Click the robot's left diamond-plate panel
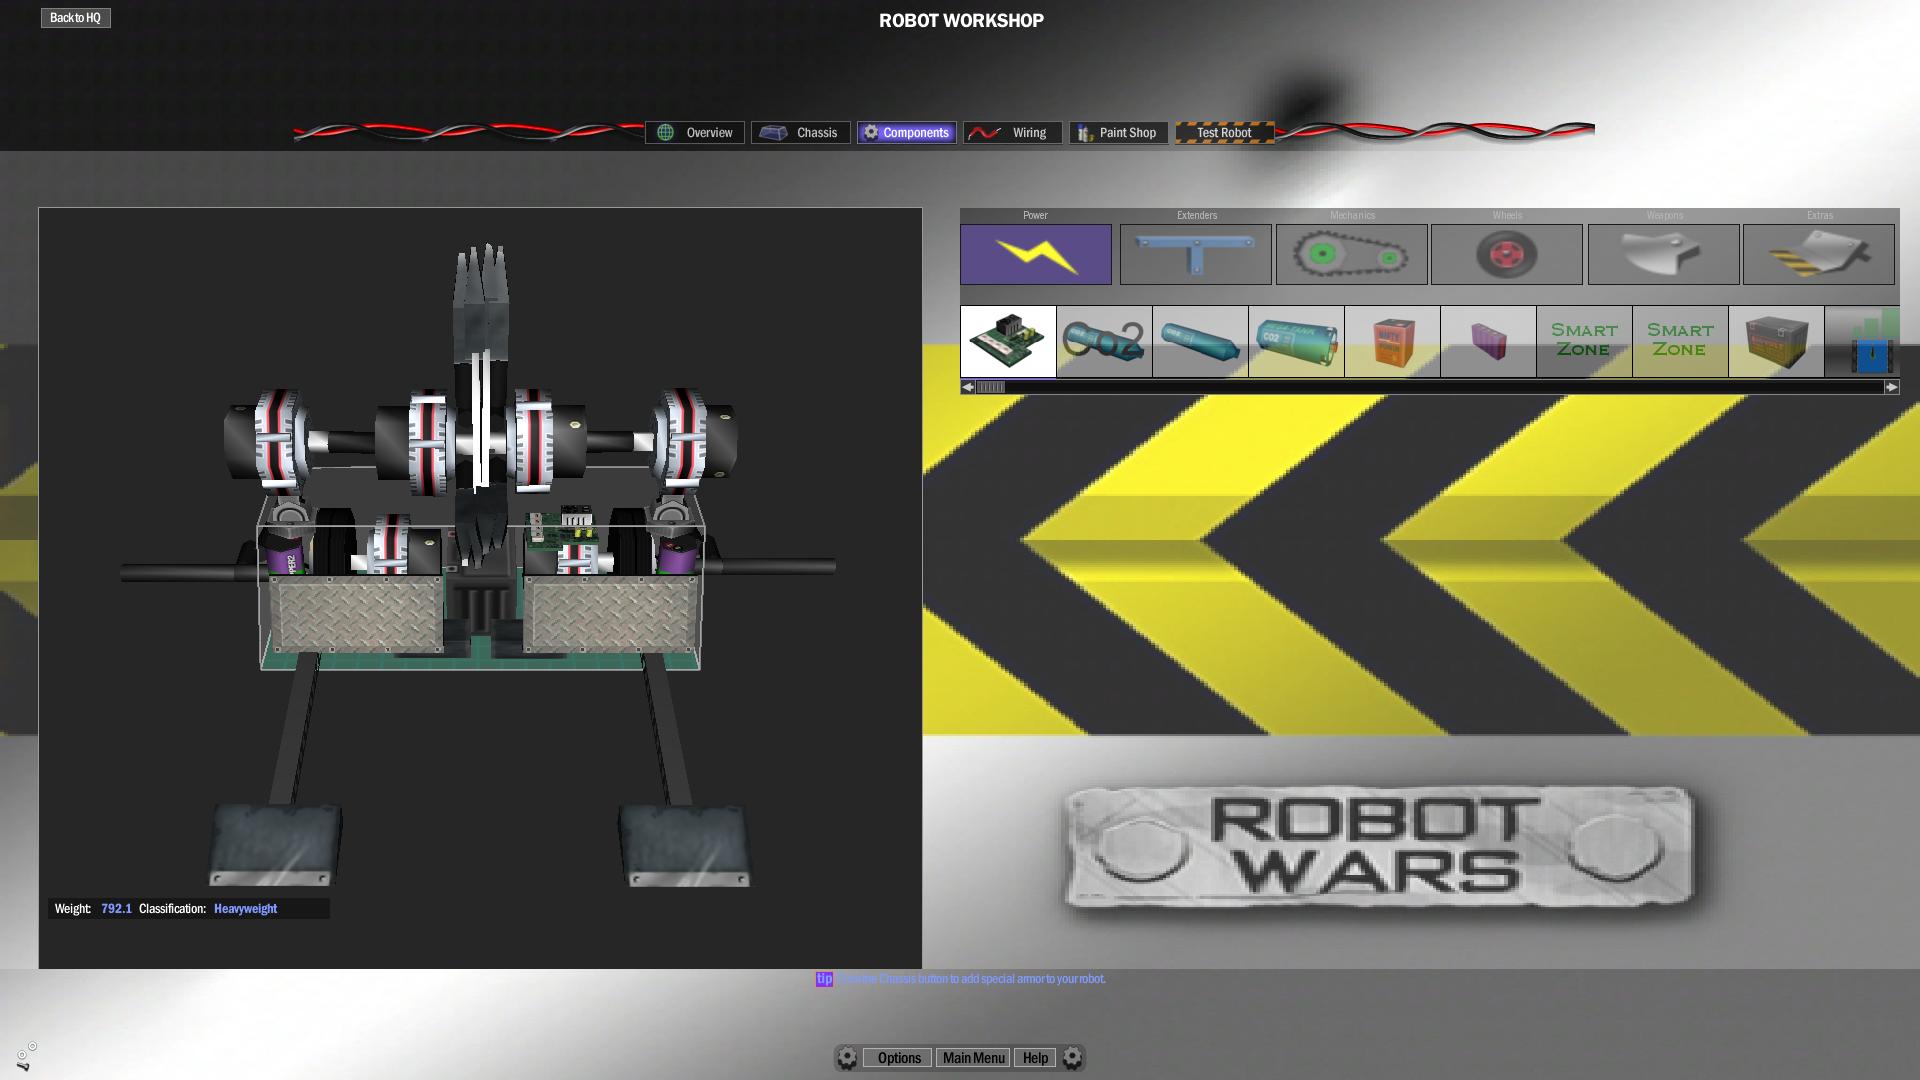1920x1080 pixels. click(x=356, y=615)
